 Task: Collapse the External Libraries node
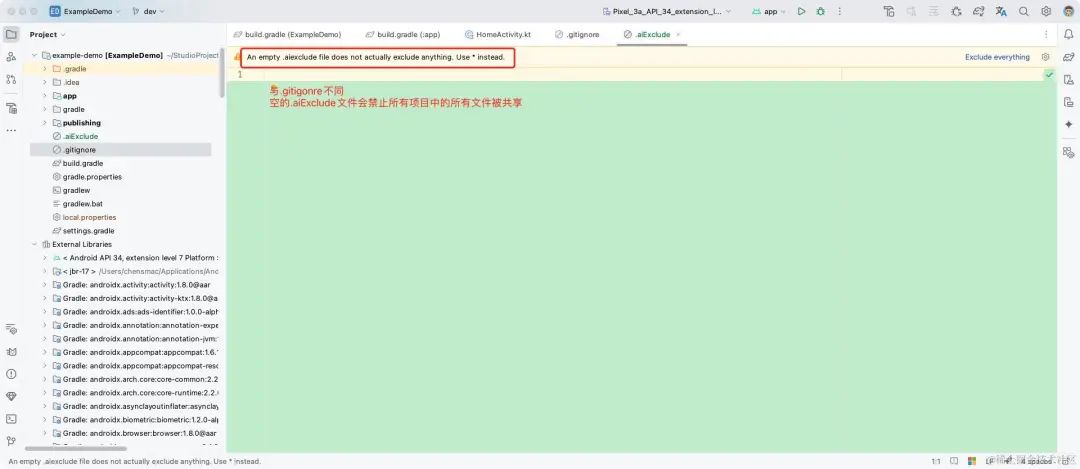tap(34, 244)
